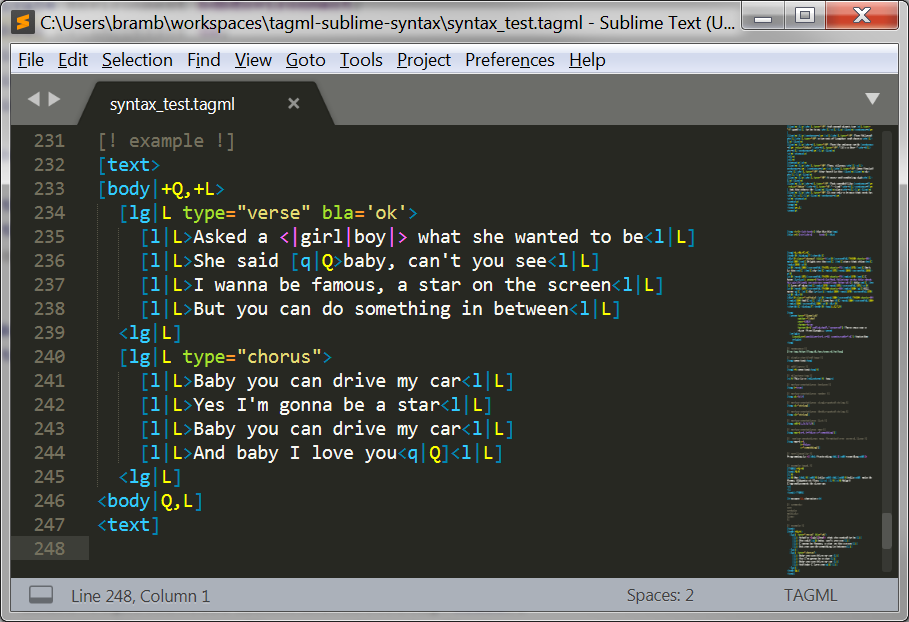Click line number 248 in gutter

tap(49, 548)
